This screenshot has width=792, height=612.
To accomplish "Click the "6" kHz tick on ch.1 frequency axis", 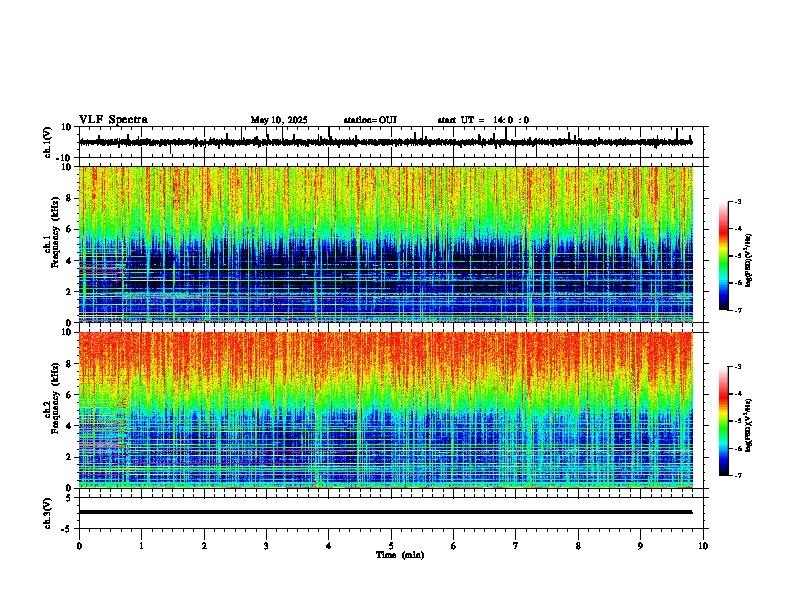I will [69, 230].
